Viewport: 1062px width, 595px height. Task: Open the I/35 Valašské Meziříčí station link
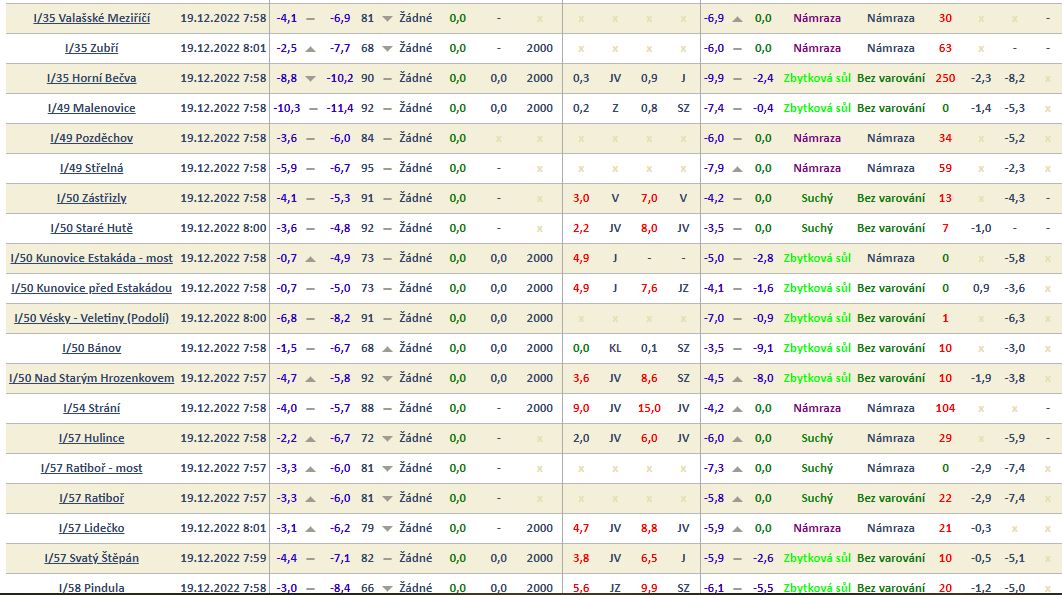coord(91,18)
